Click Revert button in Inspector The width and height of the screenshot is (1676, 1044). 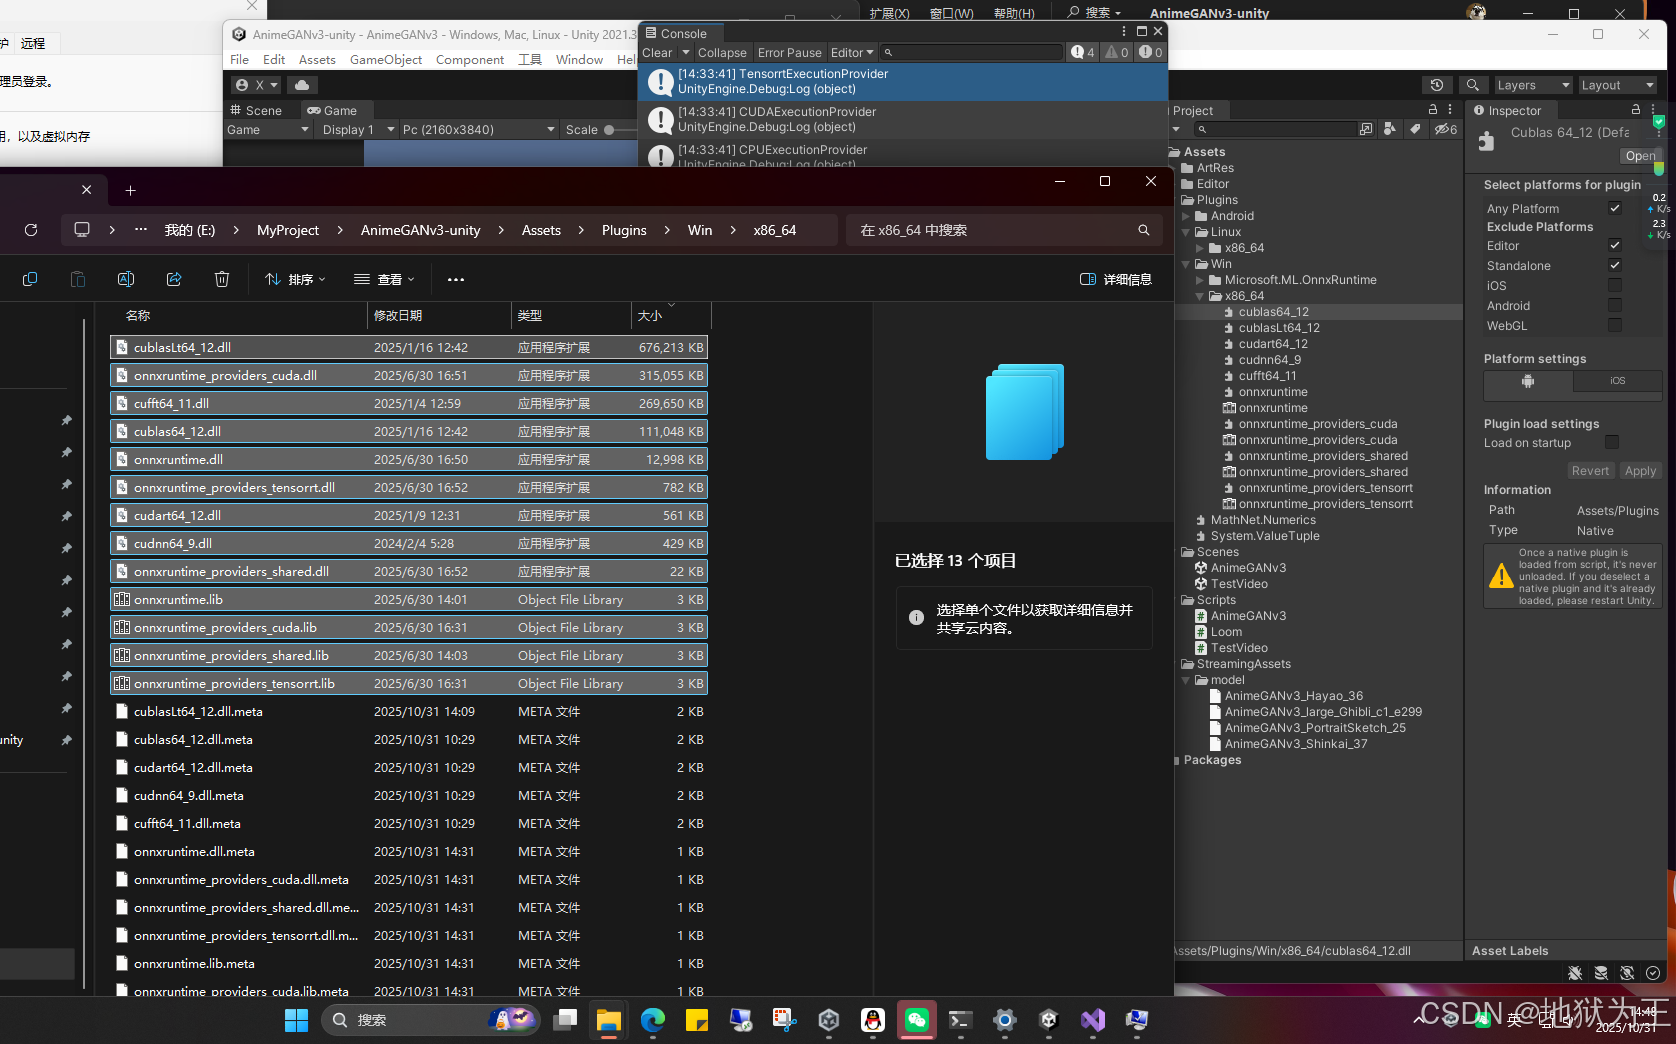[1590, 470]
